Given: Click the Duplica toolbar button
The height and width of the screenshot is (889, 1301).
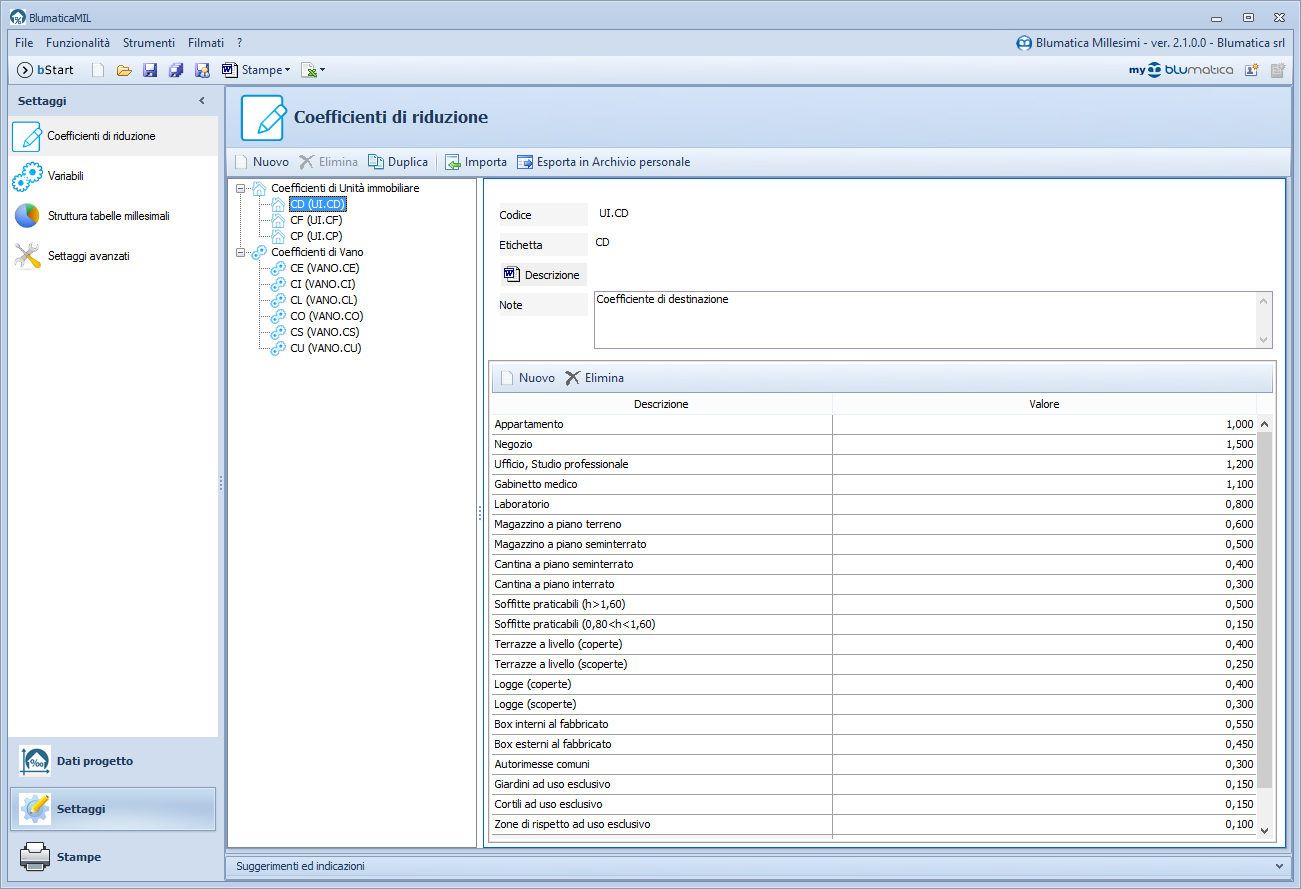Looking at the screenshot, I should click(x=398, y=162).
